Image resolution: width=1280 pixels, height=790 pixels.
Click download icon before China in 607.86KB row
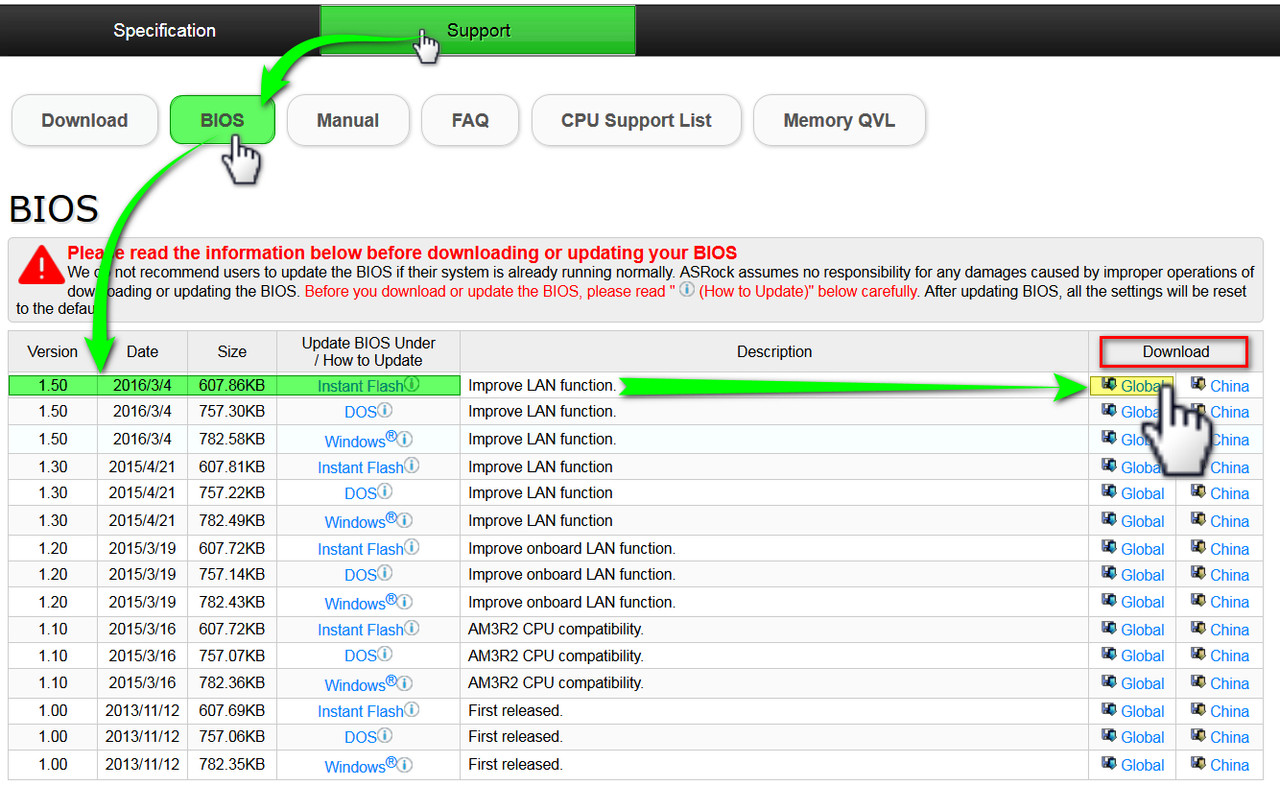tap(1198, 384)
